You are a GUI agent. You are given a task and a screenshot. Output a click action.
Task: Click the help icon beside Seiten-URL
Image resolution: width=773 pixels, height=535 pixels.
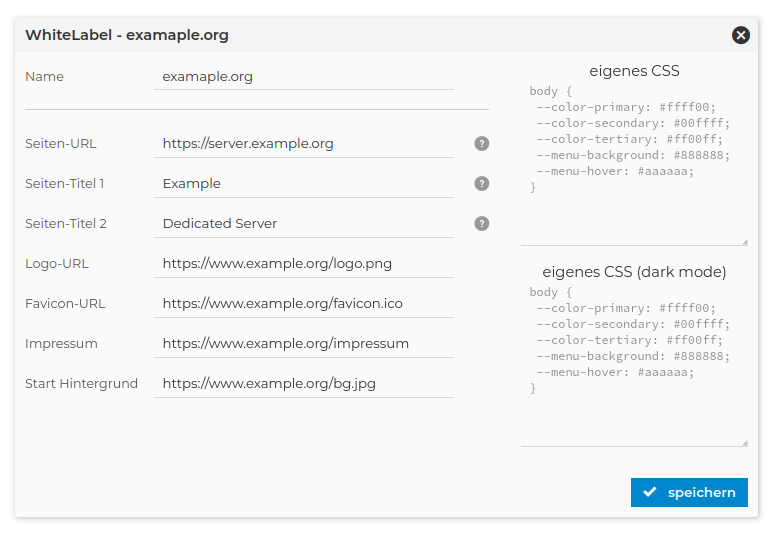pyautogui.click(x=481, y=143)
